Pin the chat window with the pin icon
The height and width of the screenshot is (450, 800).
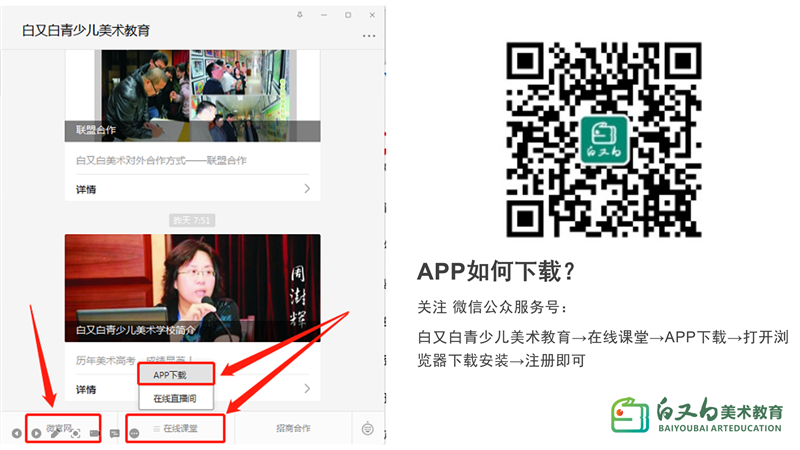[299, 15]
